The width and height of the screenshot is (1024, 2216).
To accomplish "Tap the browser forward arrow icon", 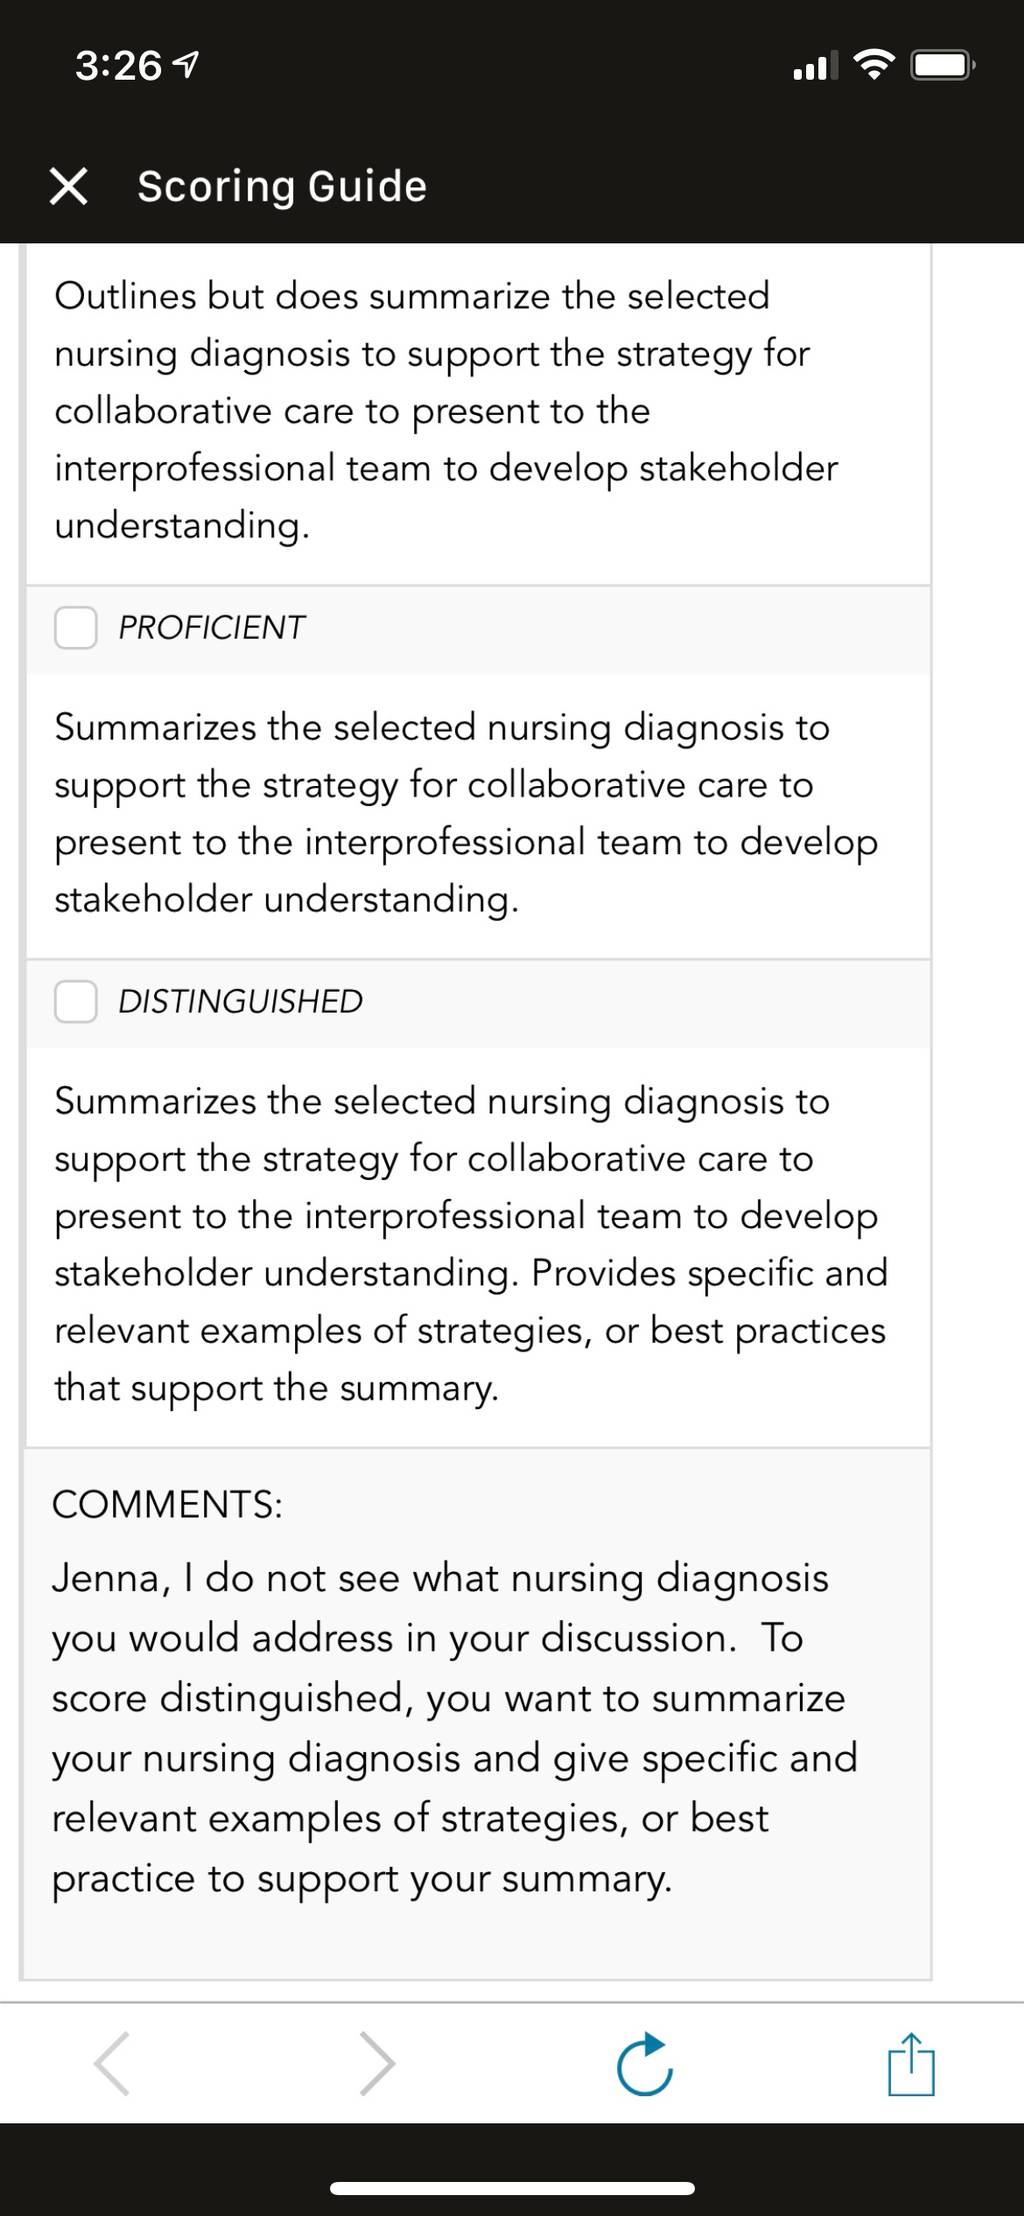I will (377, 2063).
